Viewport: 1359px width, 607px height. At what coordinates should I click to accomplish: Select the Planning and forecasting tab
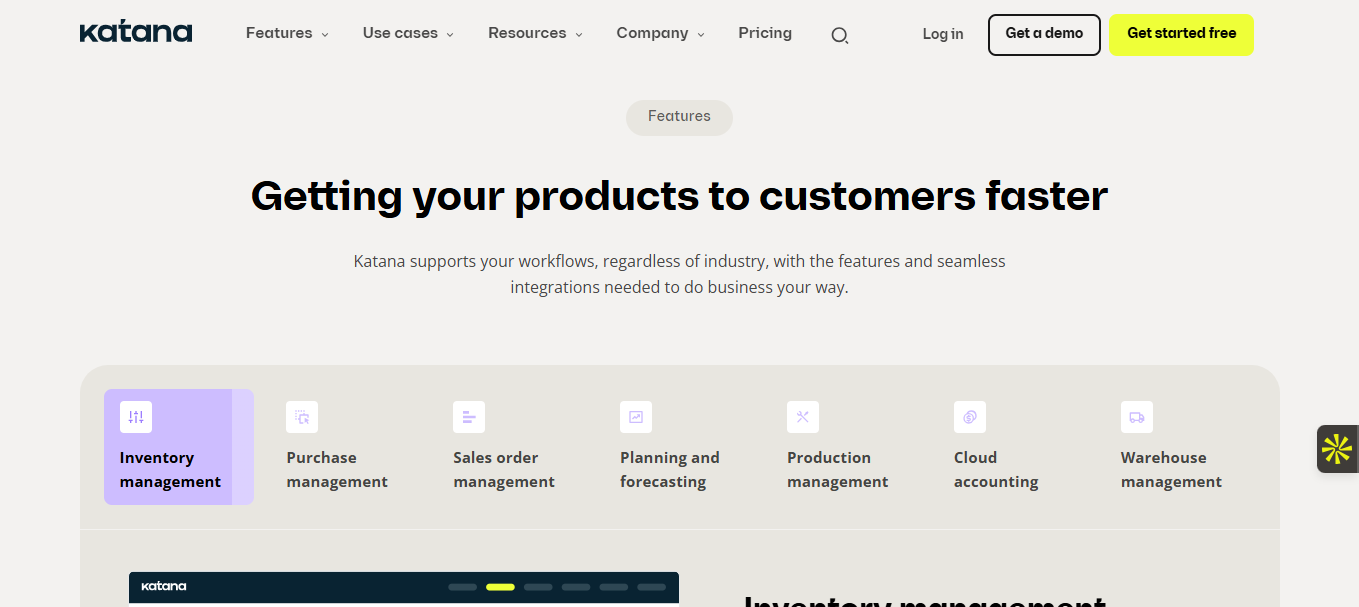(x=680, y=447)
